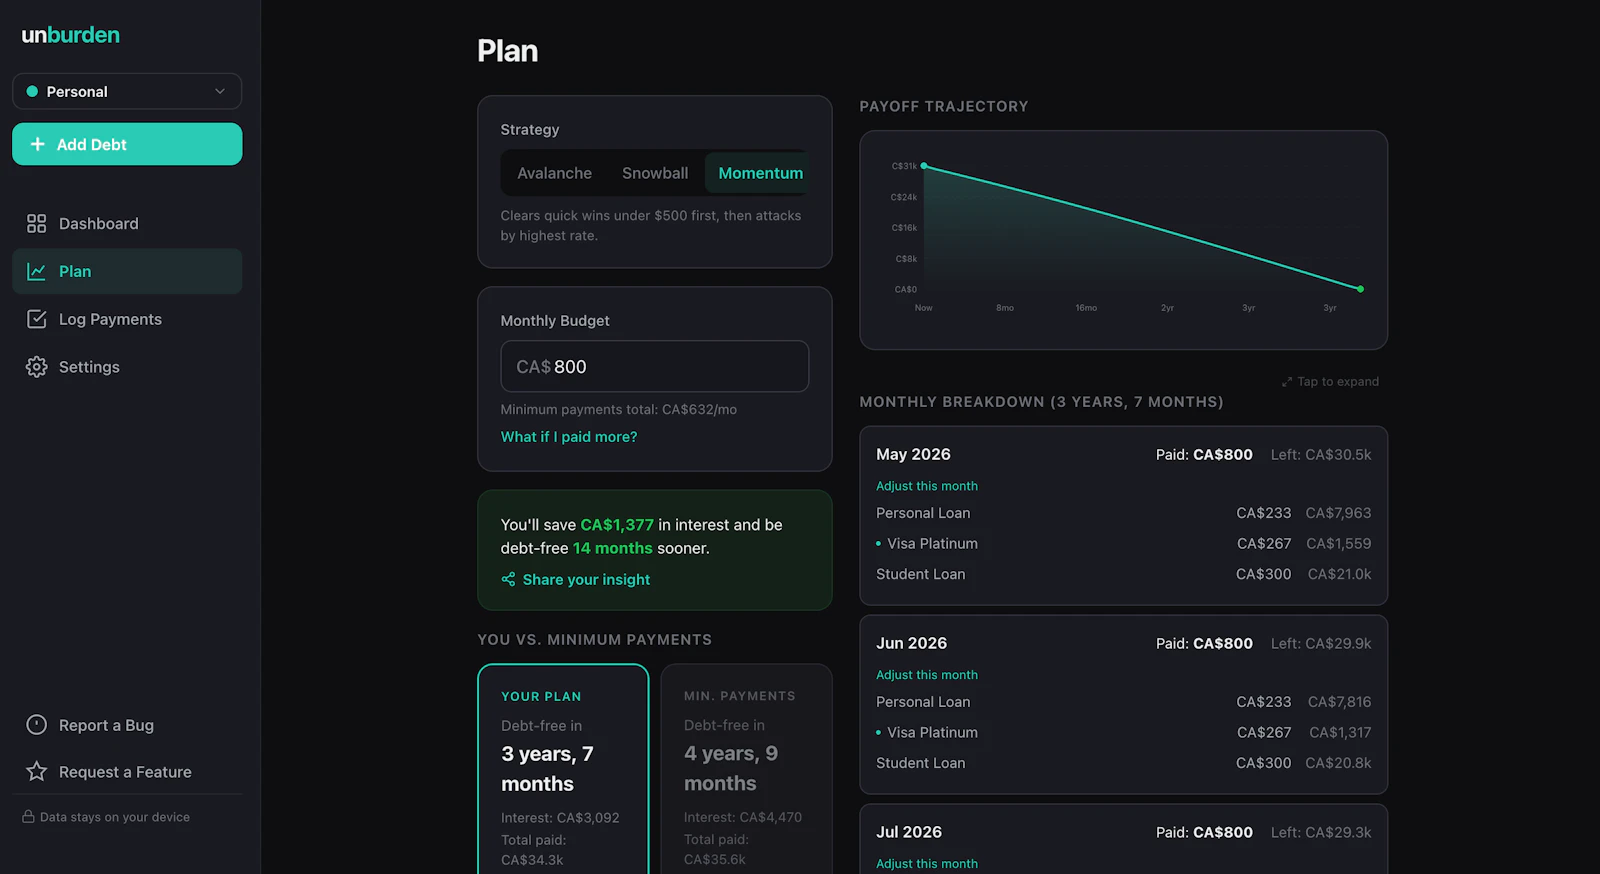Click the Payoff Trajectory heading

[x=944, y=106]
